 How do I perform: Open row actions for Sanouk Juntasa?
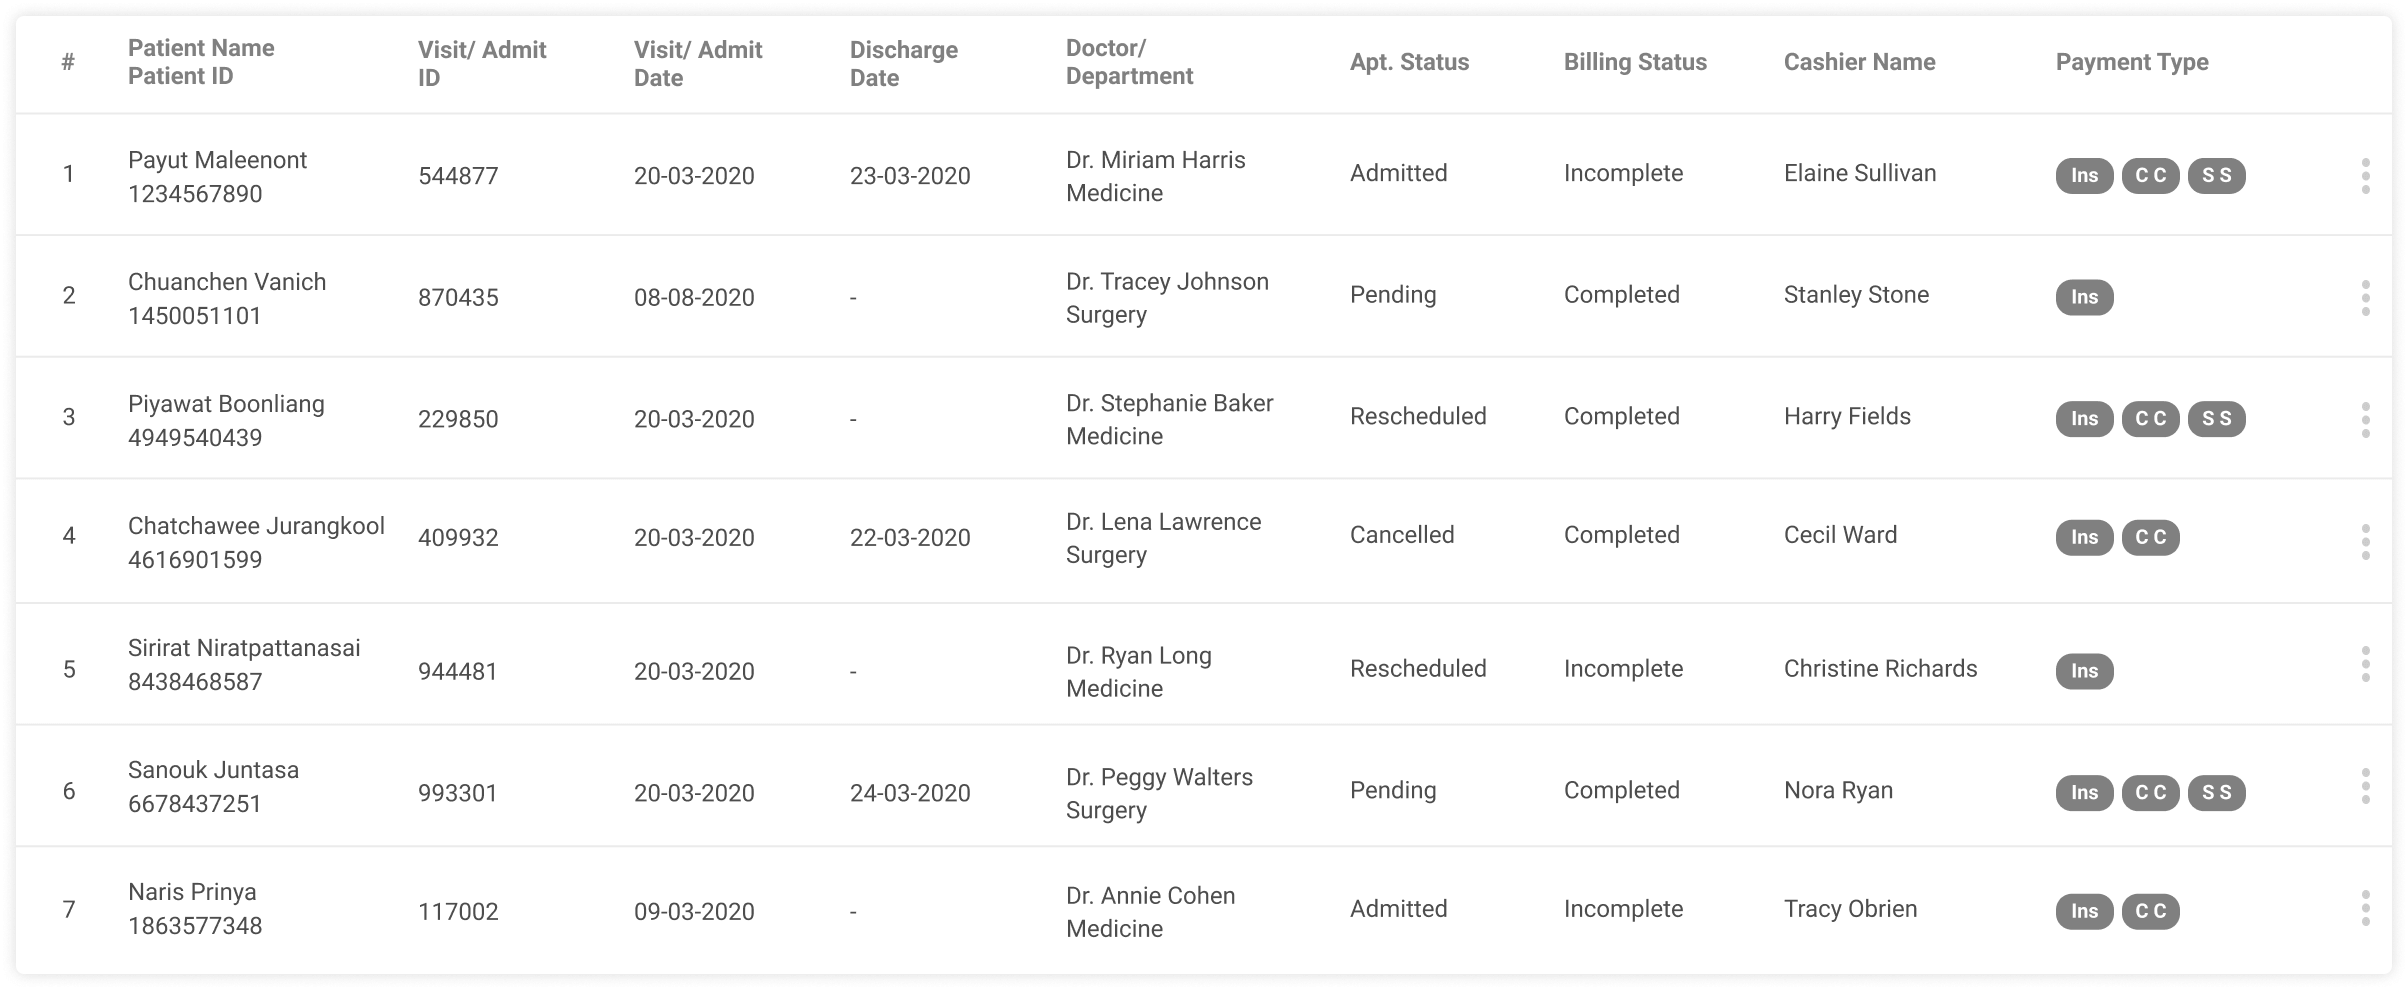2365,786
